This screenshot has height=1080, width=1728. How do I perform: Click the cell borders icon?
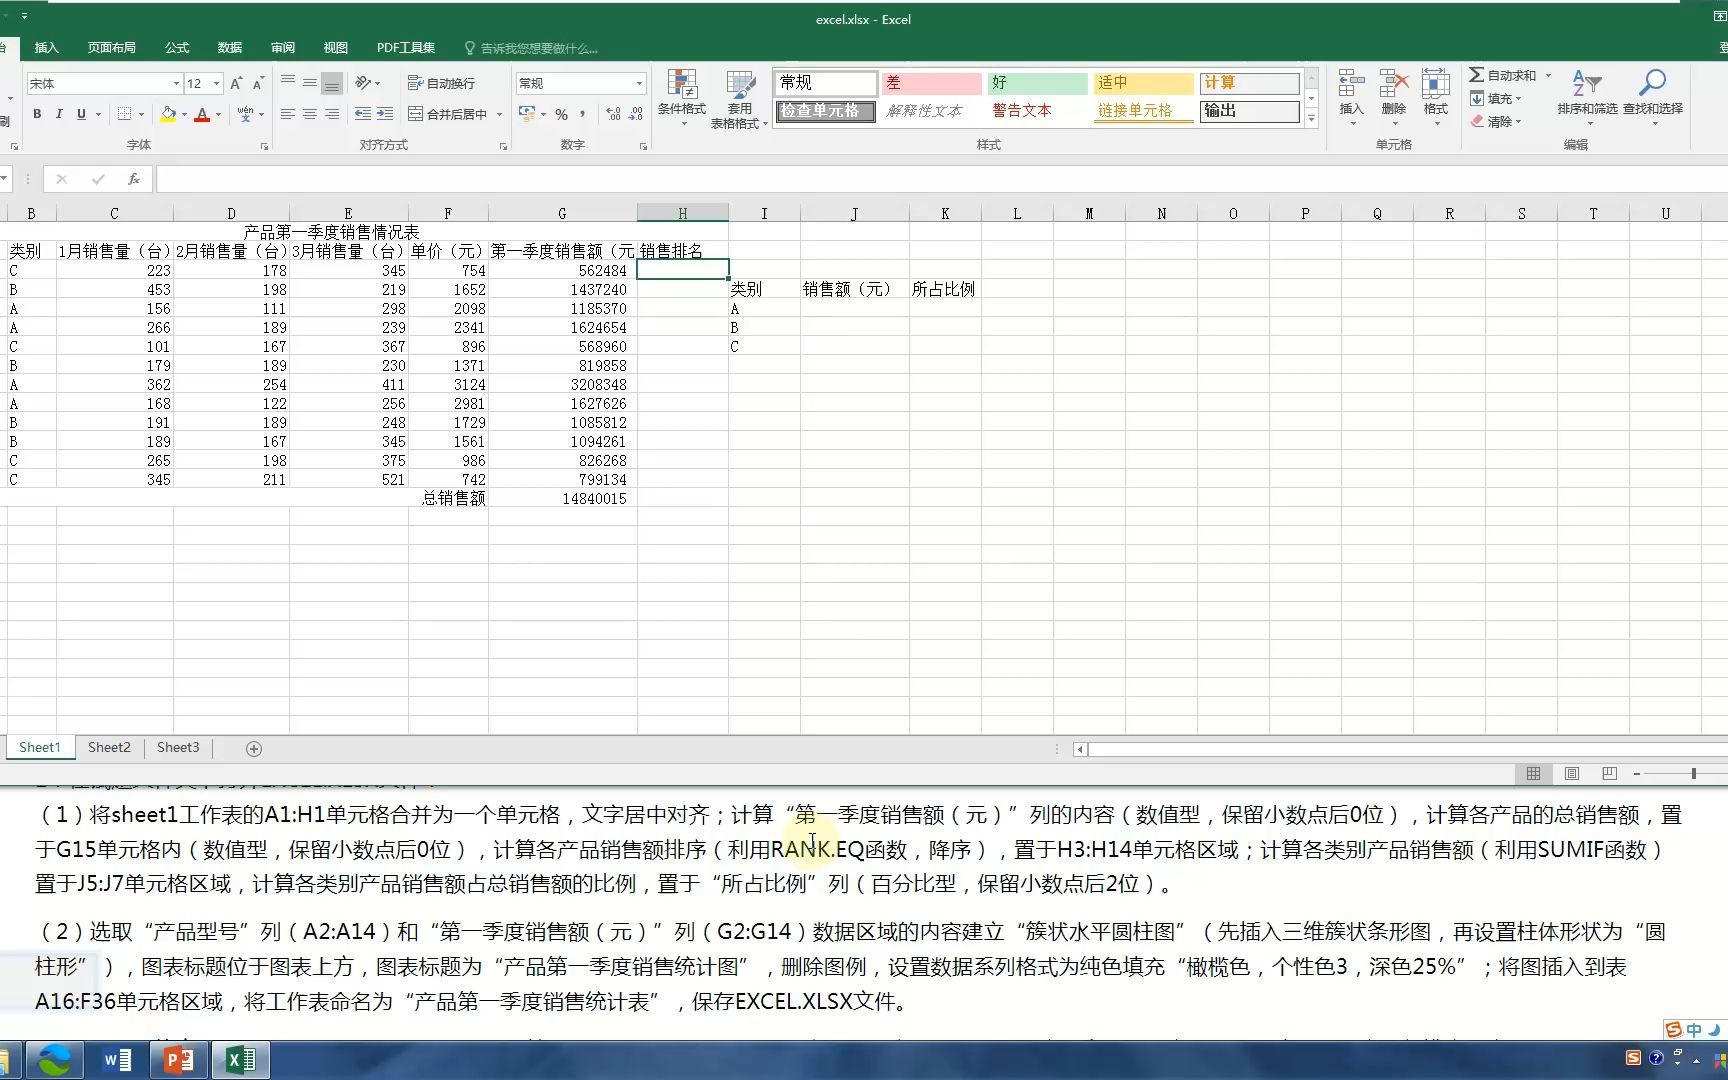pyautogui.click(x=125, y=114)
